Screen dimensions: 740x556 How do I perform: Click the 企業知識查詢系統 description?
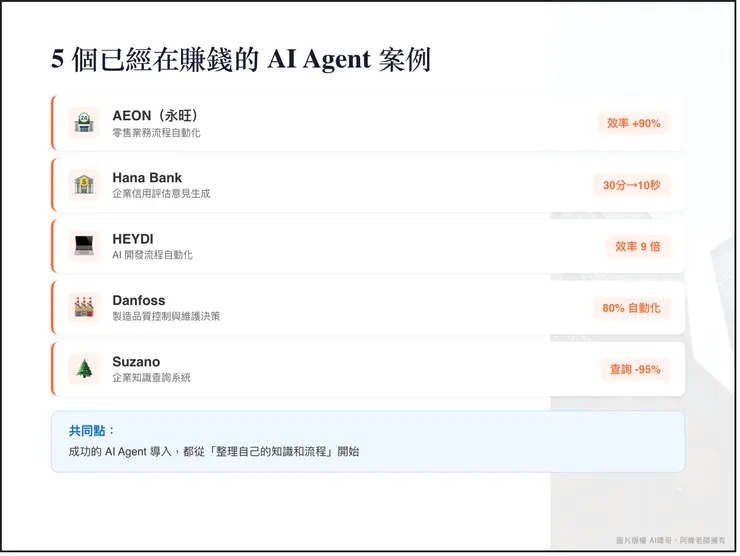(151, 378)
